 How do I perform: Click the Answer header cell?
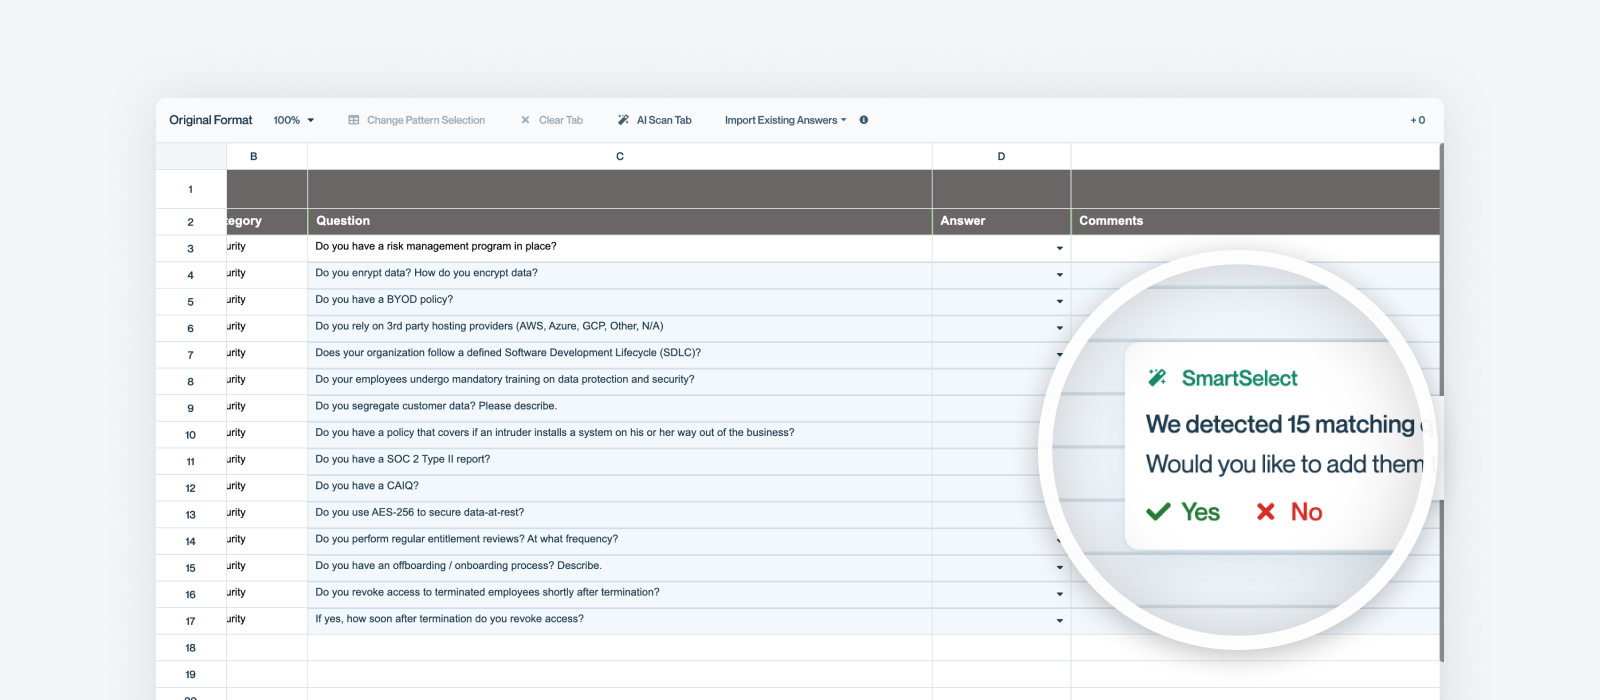[x=1001, y=221]
